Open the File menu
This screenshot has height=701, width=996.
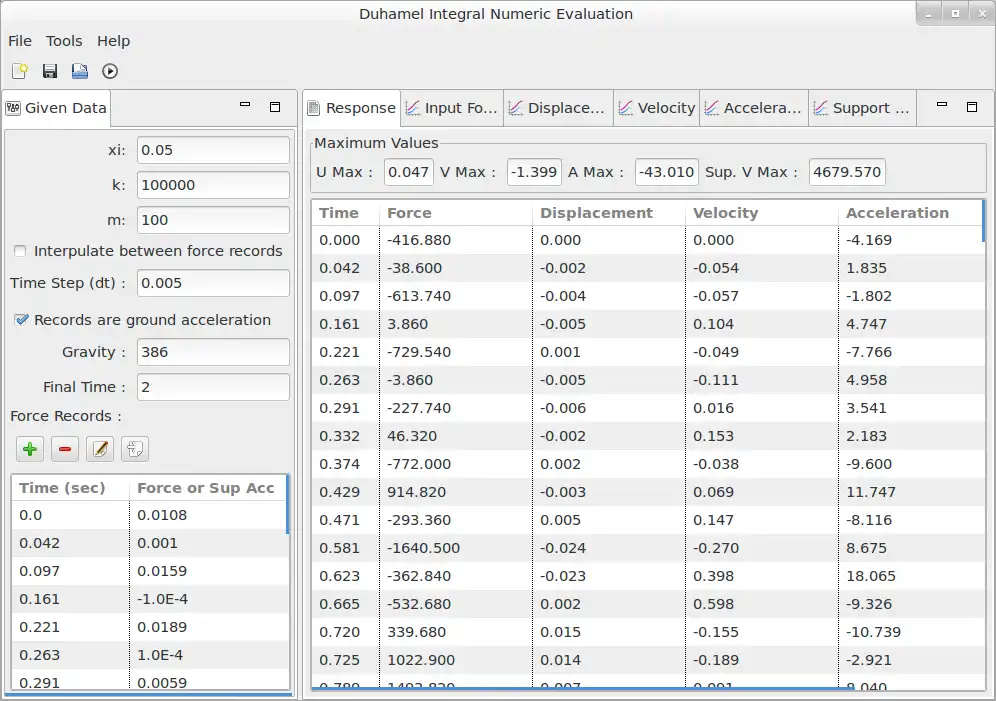(x=20, y=41)
